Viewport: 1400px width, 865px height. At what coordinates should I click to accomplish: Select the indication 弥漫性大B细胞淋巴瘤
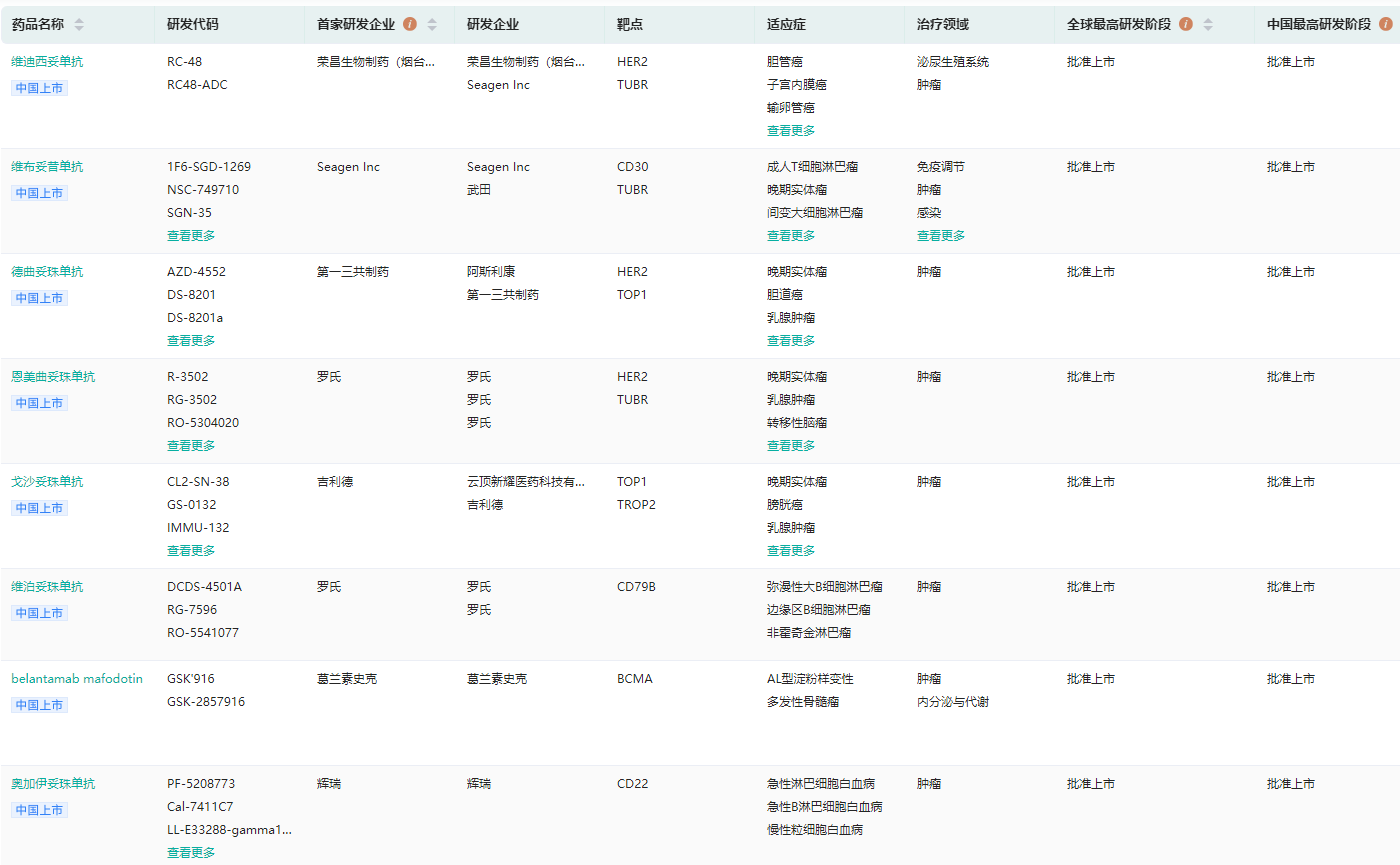(x=825, y=587)
